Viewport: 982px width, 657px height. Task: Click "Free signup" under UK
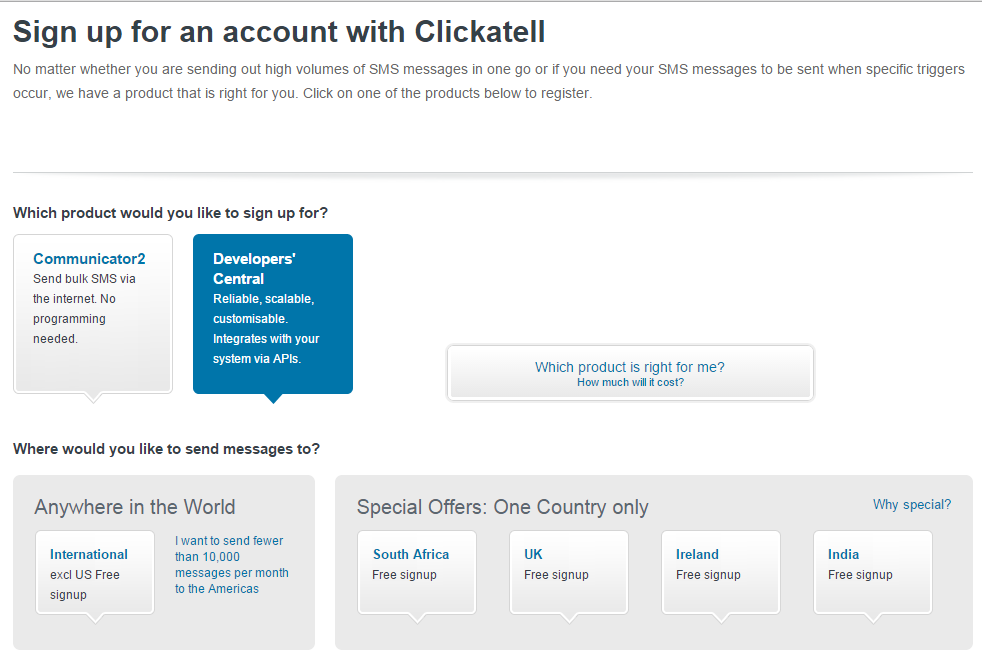click(x=556, y=575)
